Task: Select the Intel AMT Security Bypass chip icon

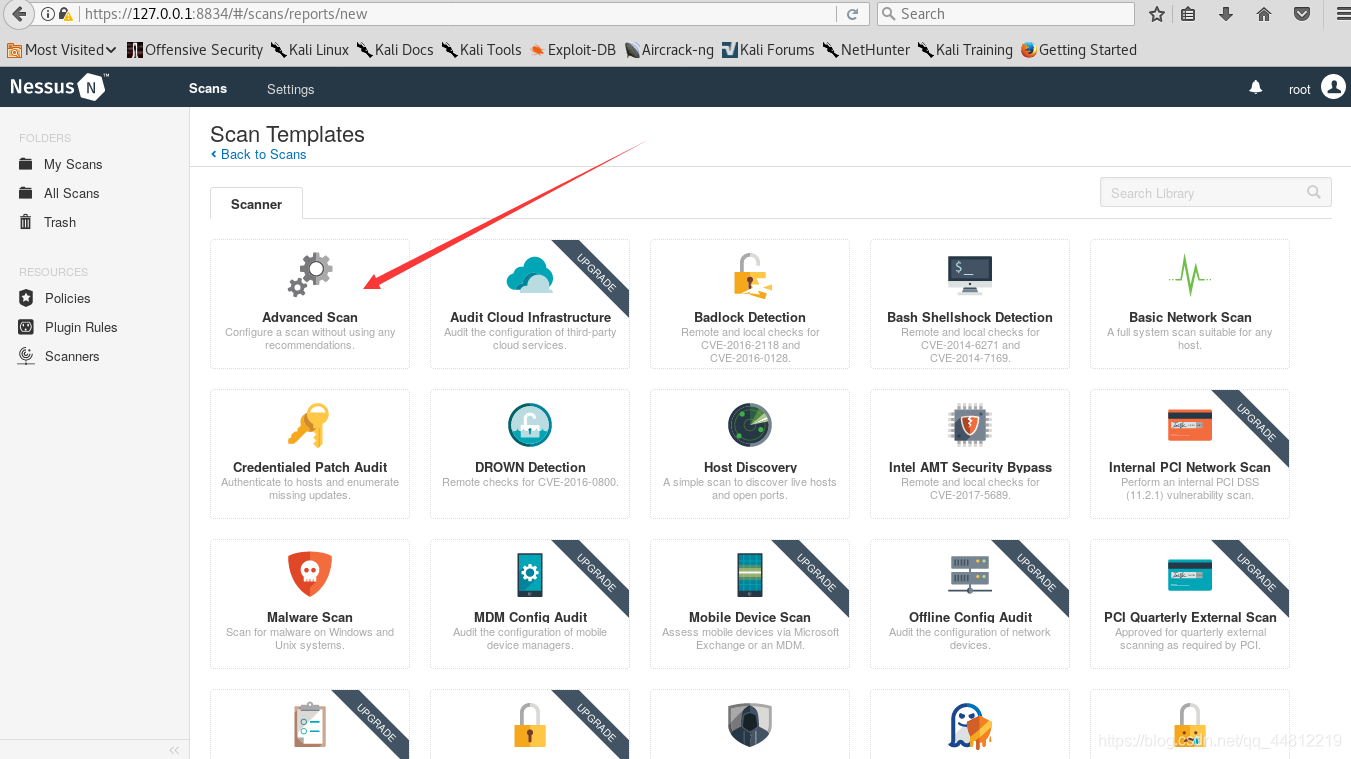Action: pyautogui.click(x=970, y=426)
